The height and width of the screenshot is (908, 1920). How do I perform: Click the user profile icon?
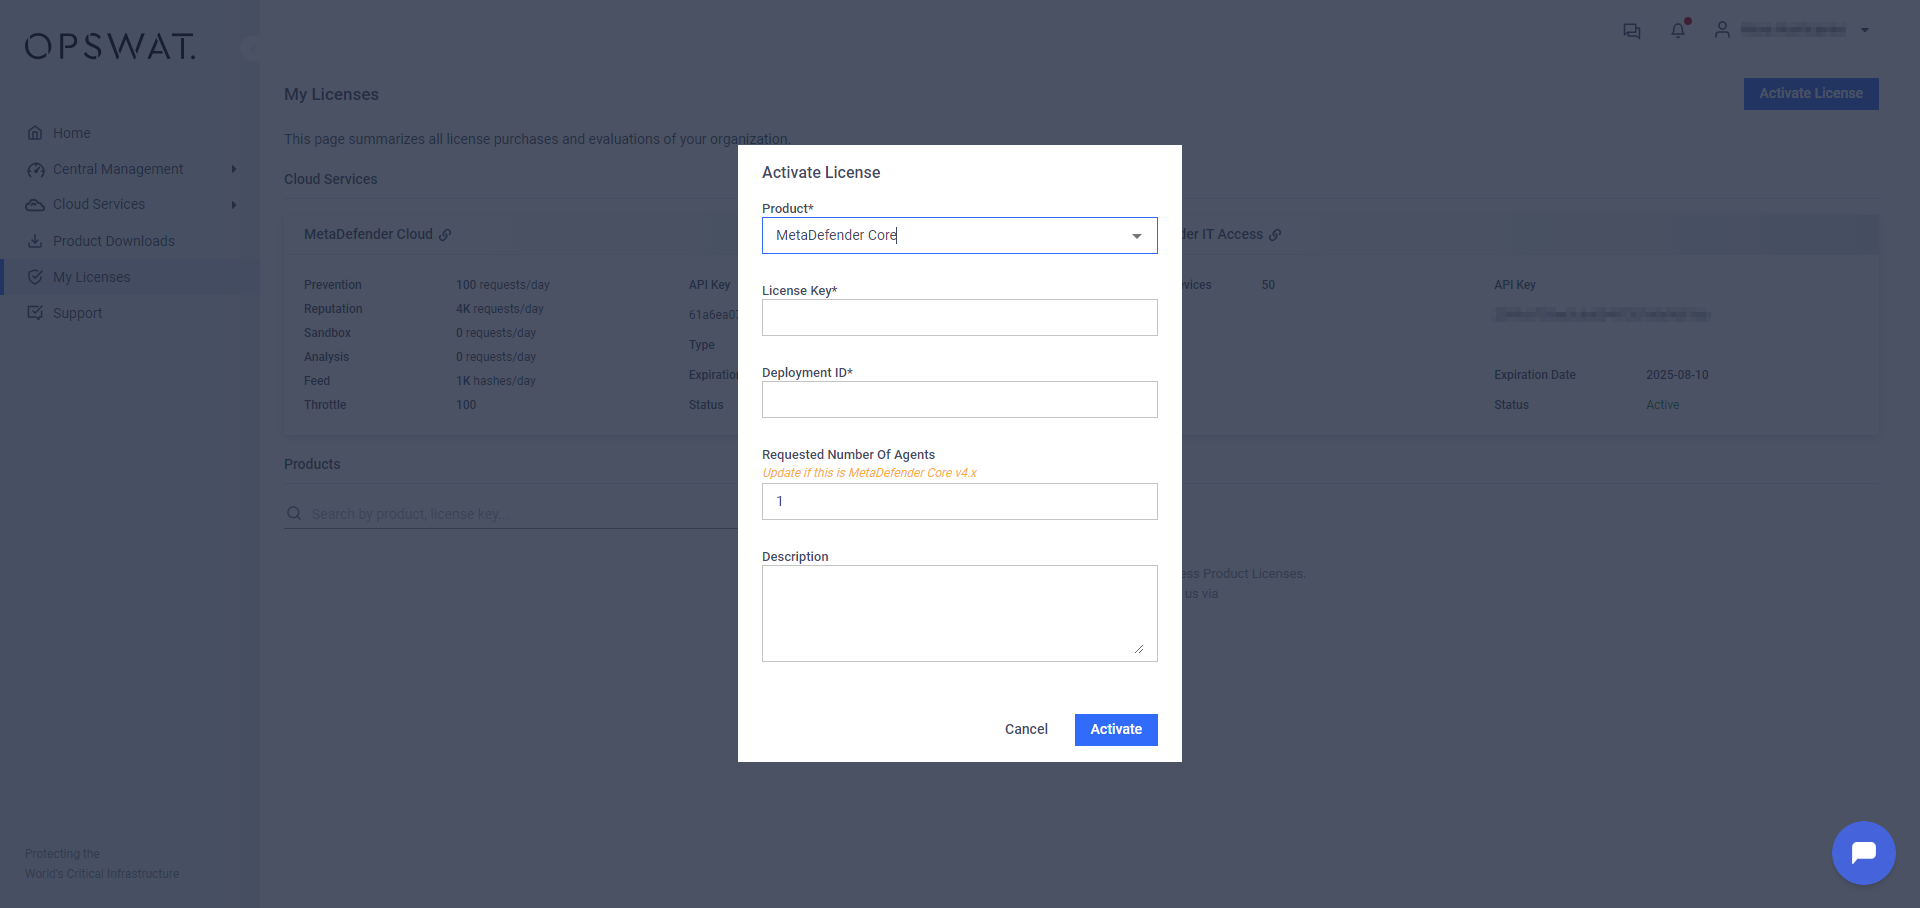click(1722, 30)
